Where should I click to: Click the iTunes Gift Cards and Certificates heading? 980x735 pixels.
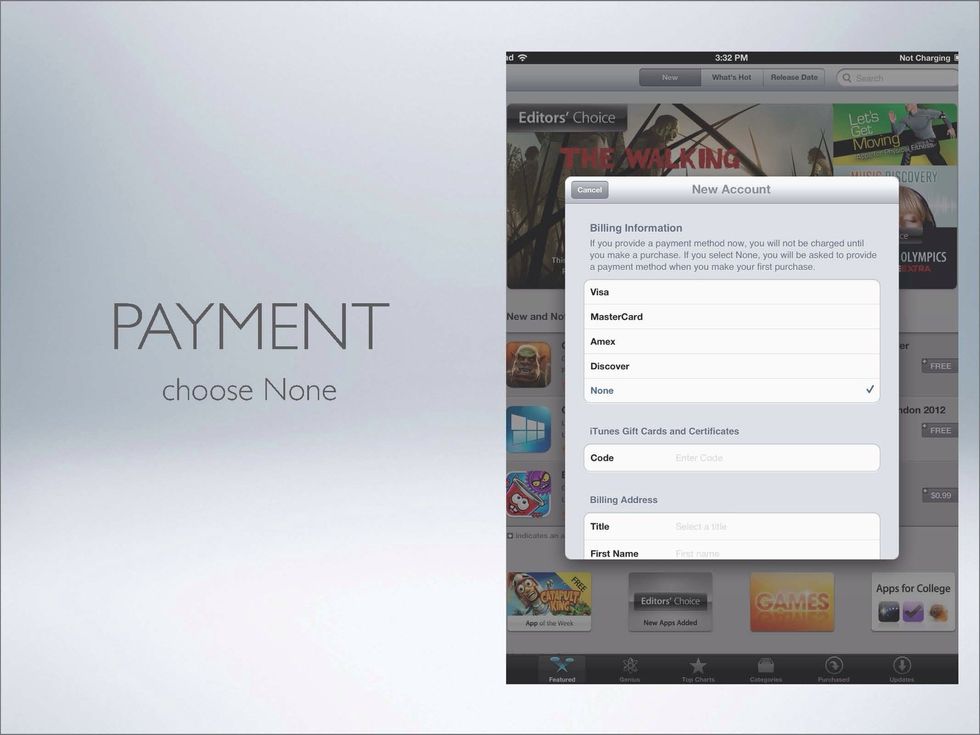664,431
